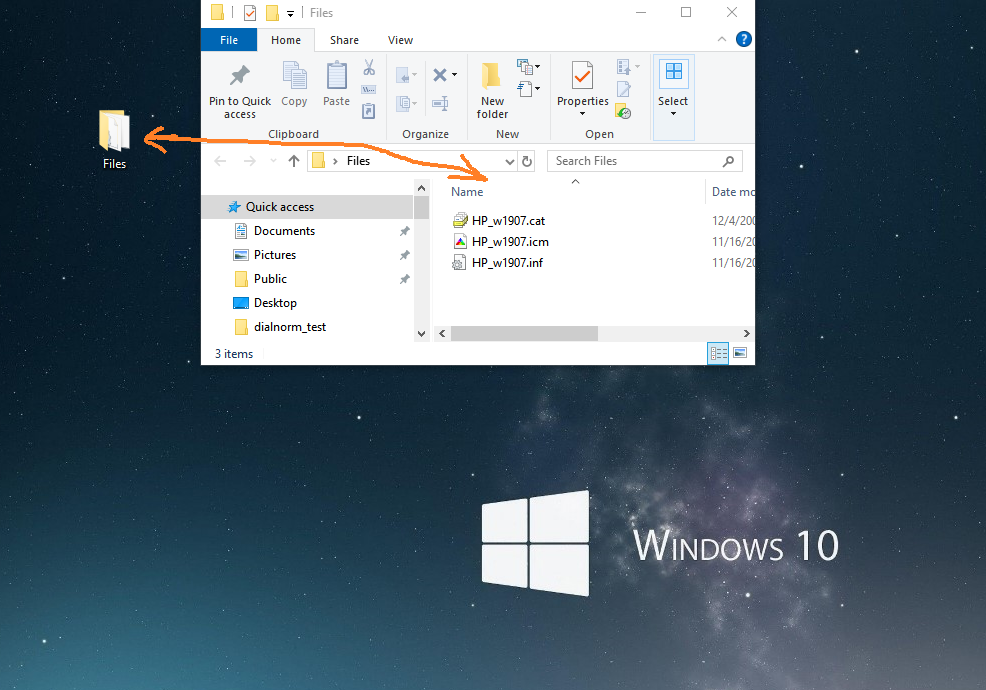Expand the Select dropdown arrow
Image resolution: width=986 pixels, height=690 pixels.
[673, 114]
